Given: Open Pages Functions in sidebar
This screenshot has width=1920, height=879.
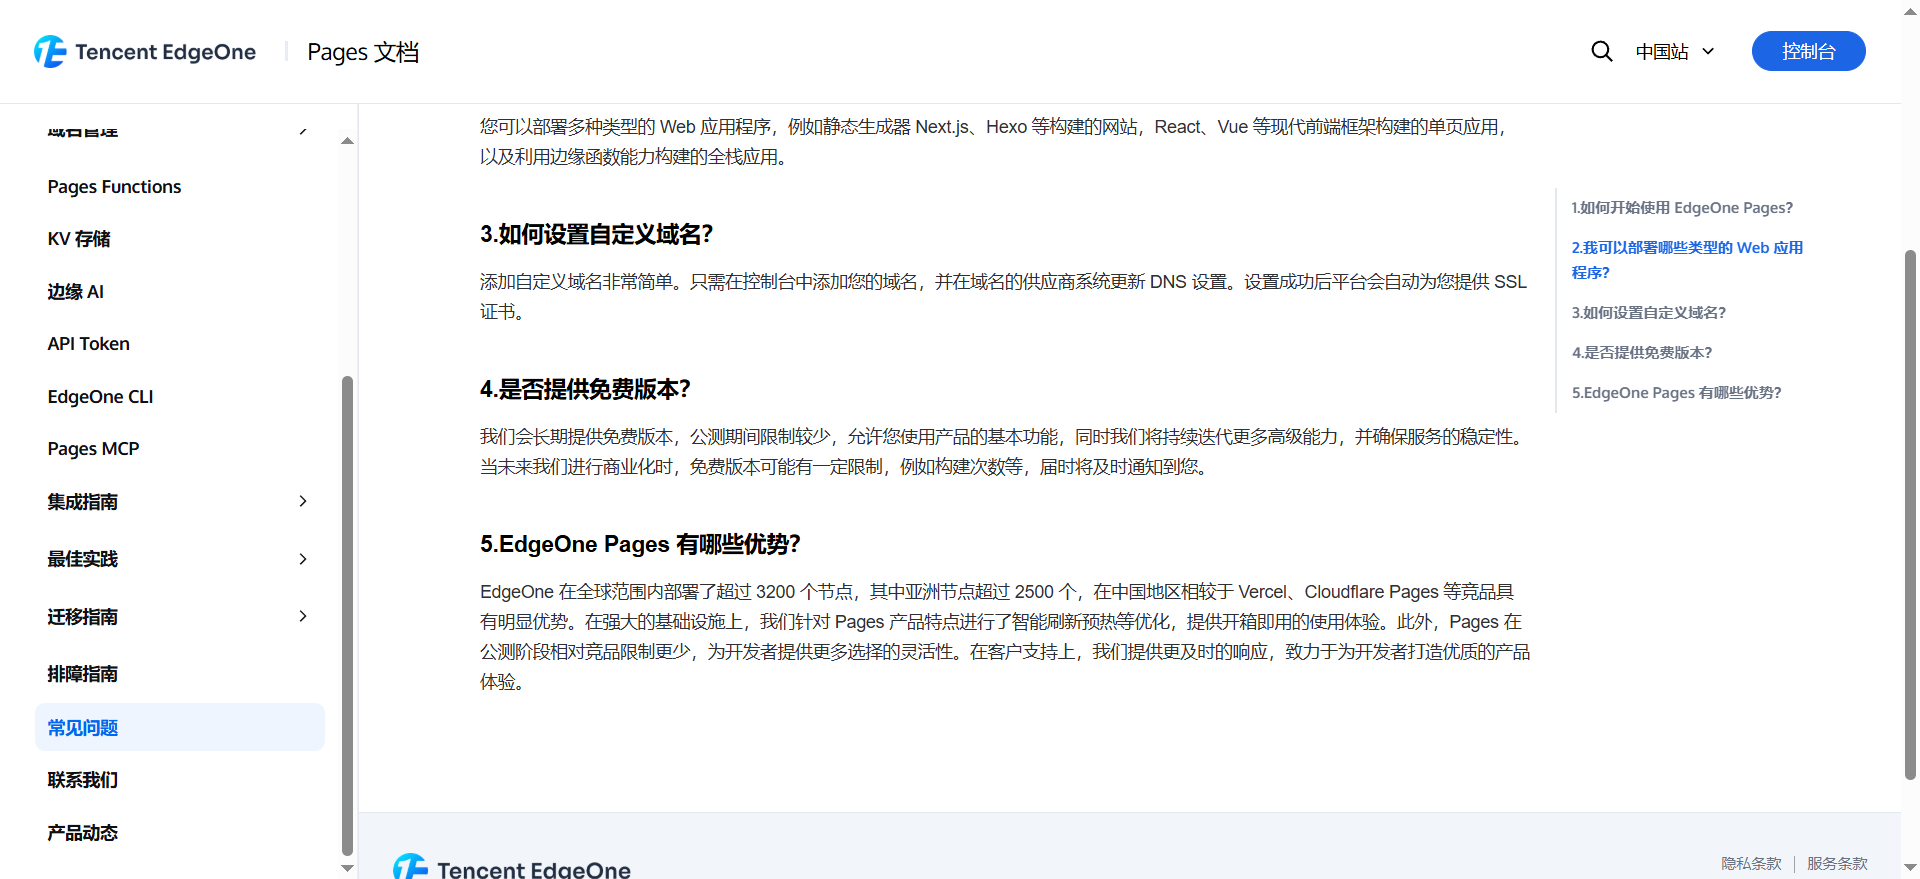Looking at the screenshot, I should point(114,187).
